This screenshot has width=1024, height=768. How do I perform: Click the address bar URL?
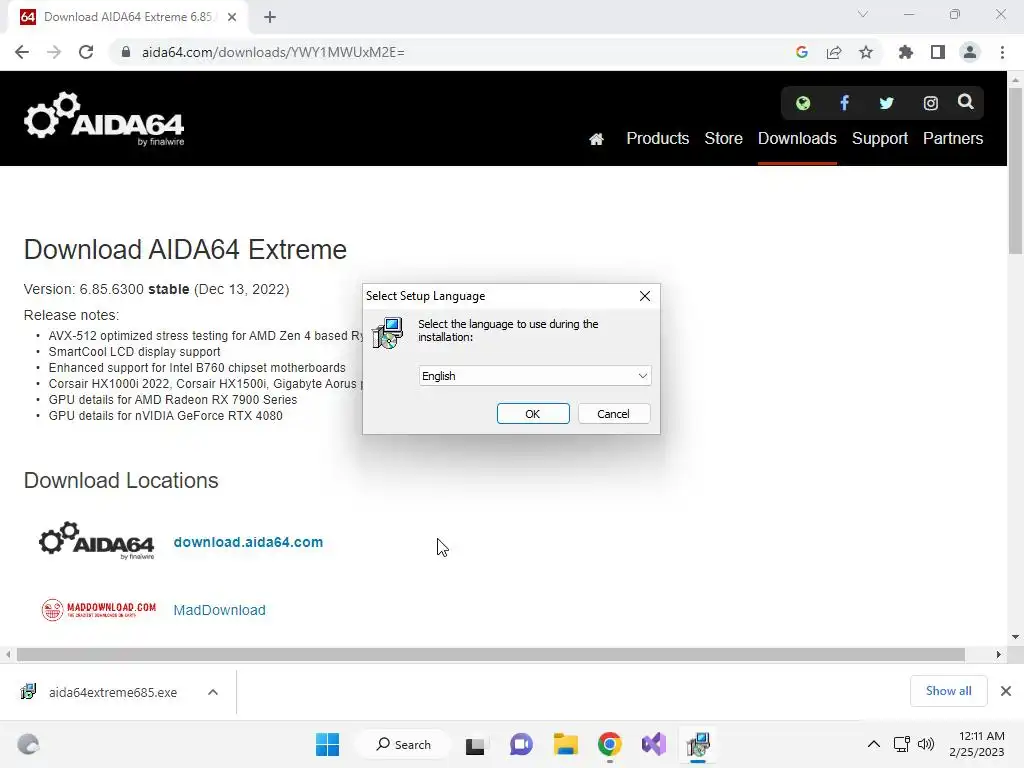[273, 52]
